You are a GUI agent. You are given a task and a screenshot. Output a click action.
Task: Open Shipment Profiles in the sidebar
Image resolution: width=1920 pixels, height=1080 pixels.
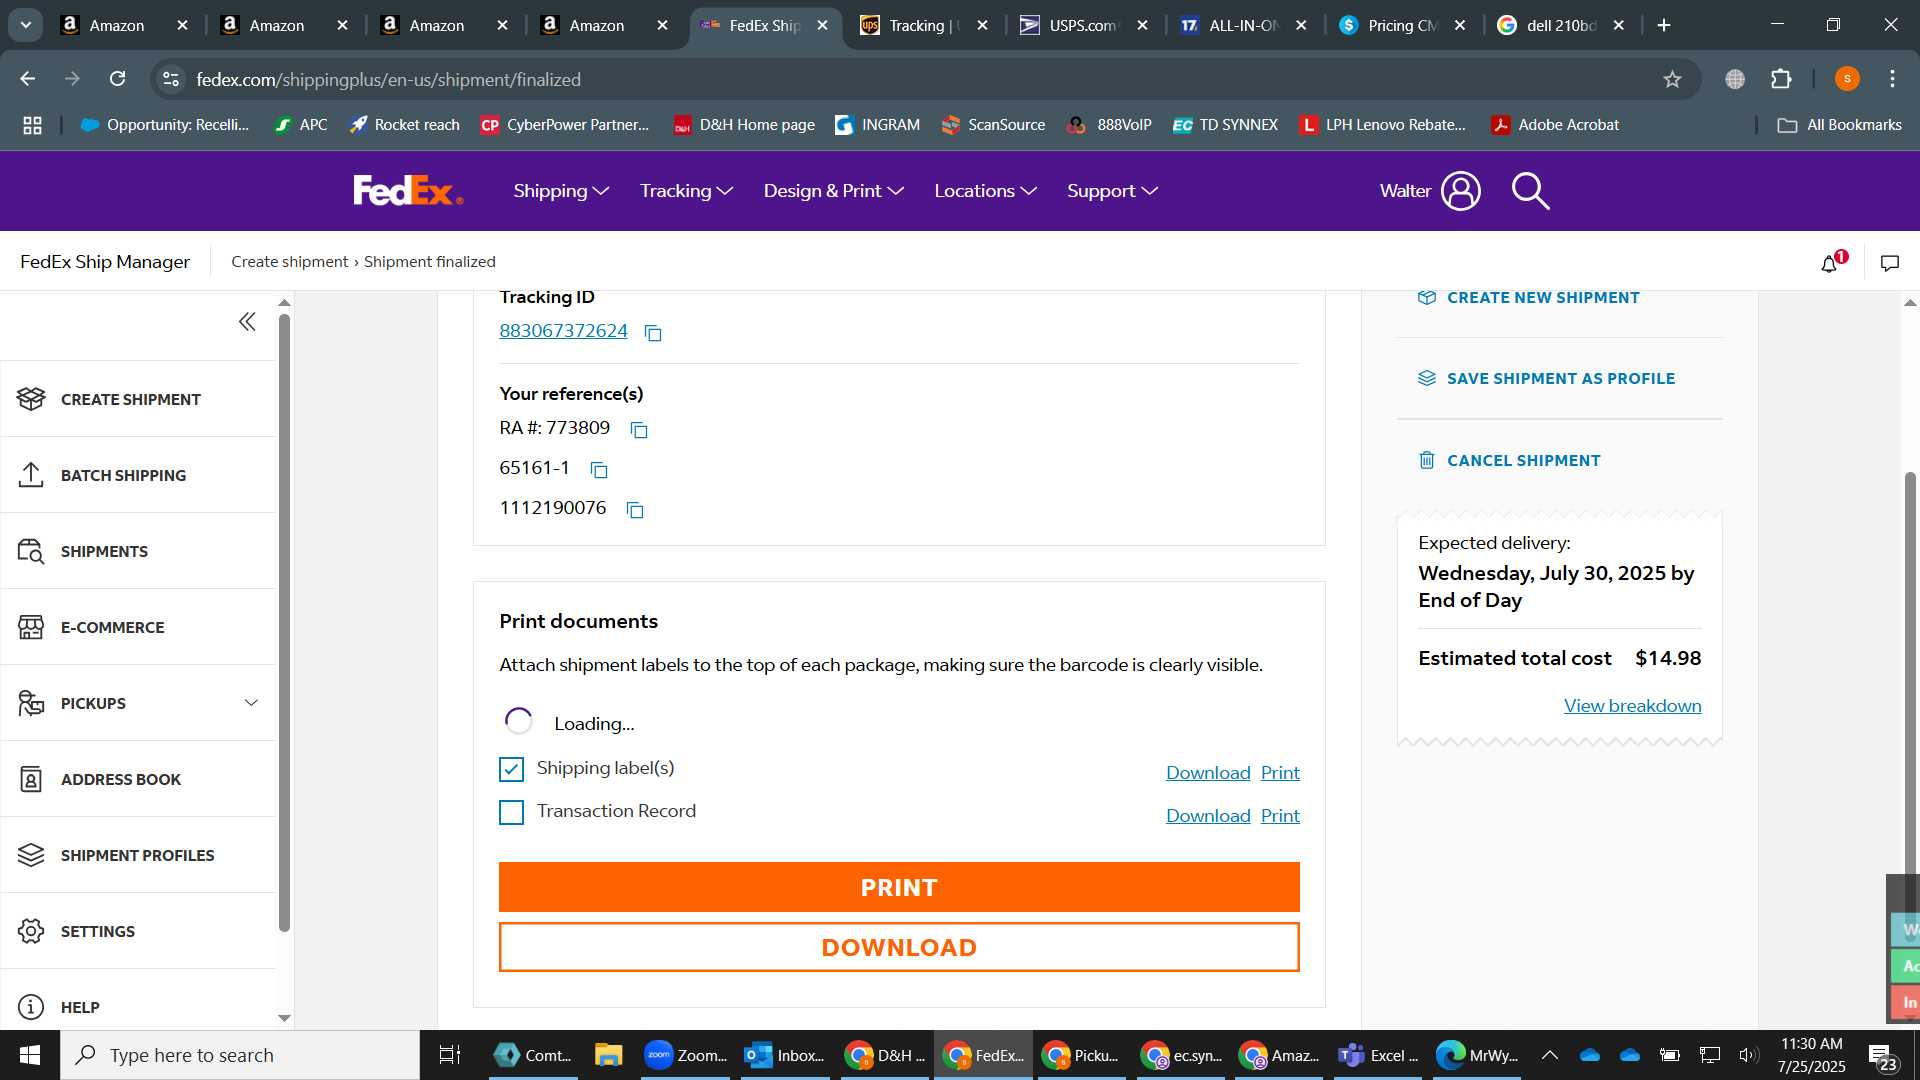138,855
